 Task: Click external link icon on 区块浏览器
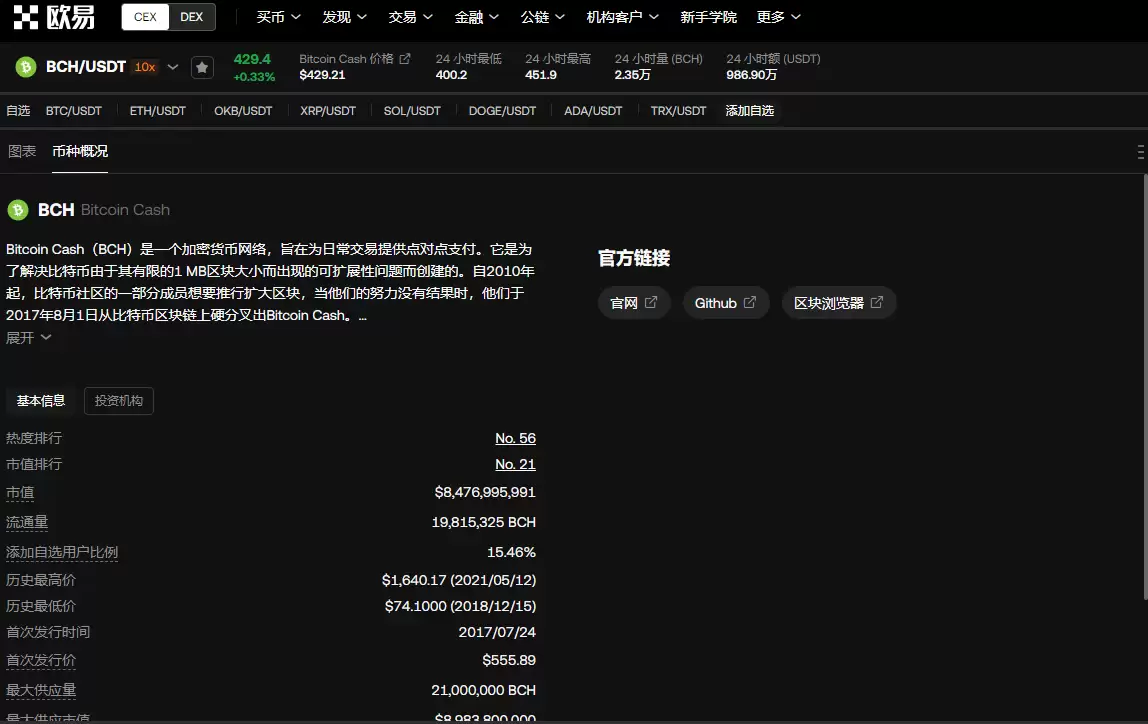(876, 302)
